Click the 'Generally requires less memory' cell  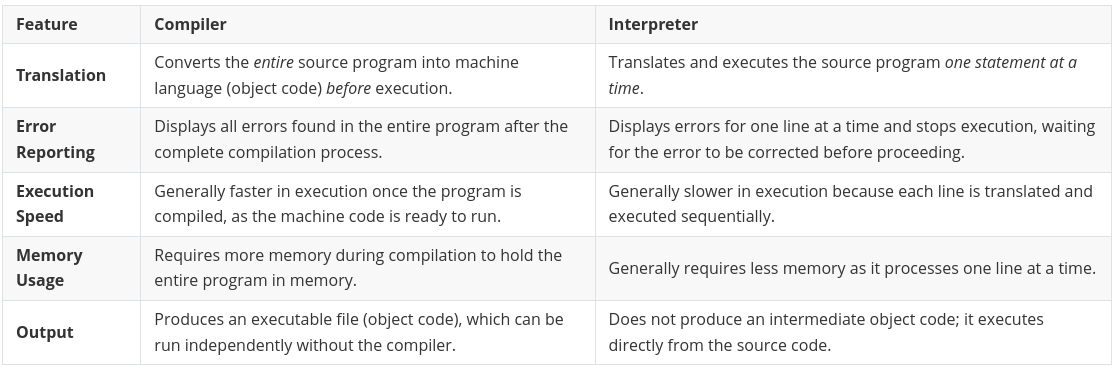click(853, 268)
